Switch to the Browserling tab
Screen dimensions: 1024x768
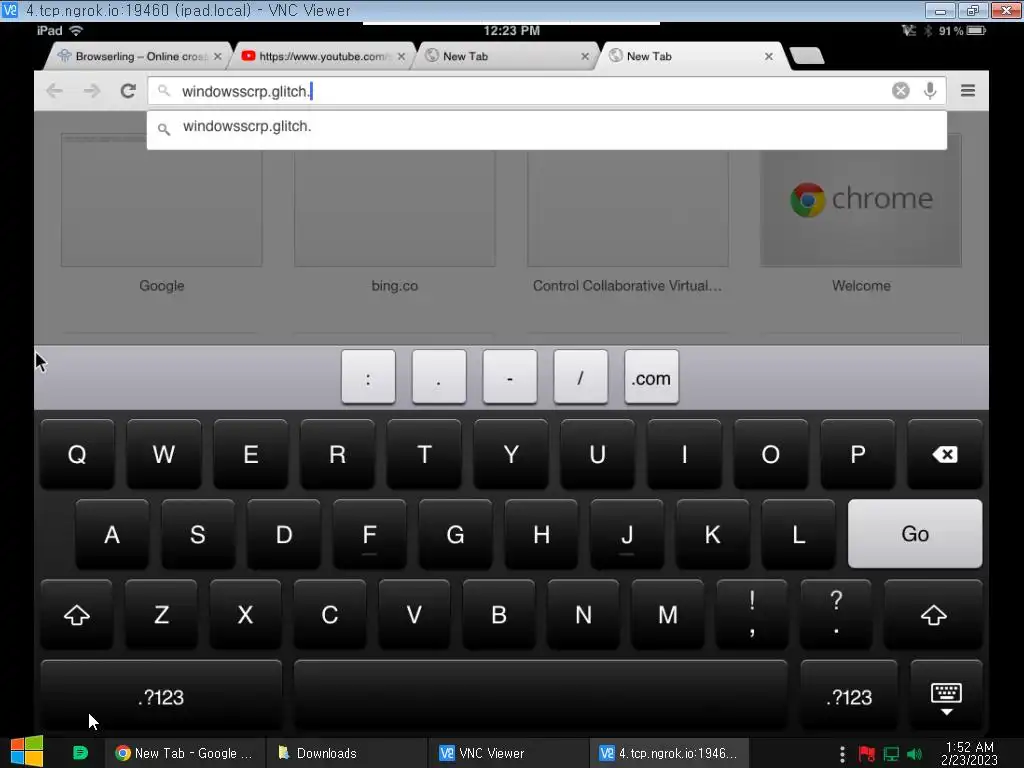(138, 57)
